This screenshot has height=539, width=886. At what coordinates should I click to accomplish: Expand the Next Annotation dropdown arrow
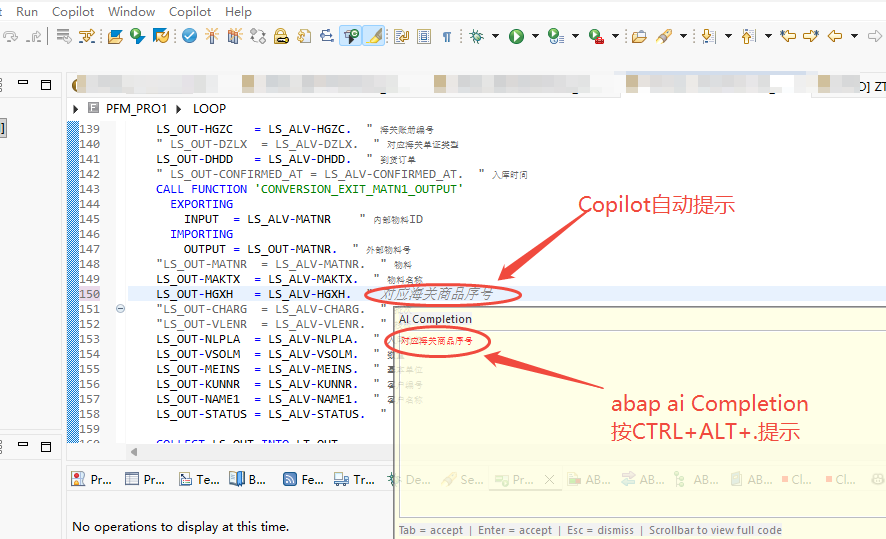[728, 37]
